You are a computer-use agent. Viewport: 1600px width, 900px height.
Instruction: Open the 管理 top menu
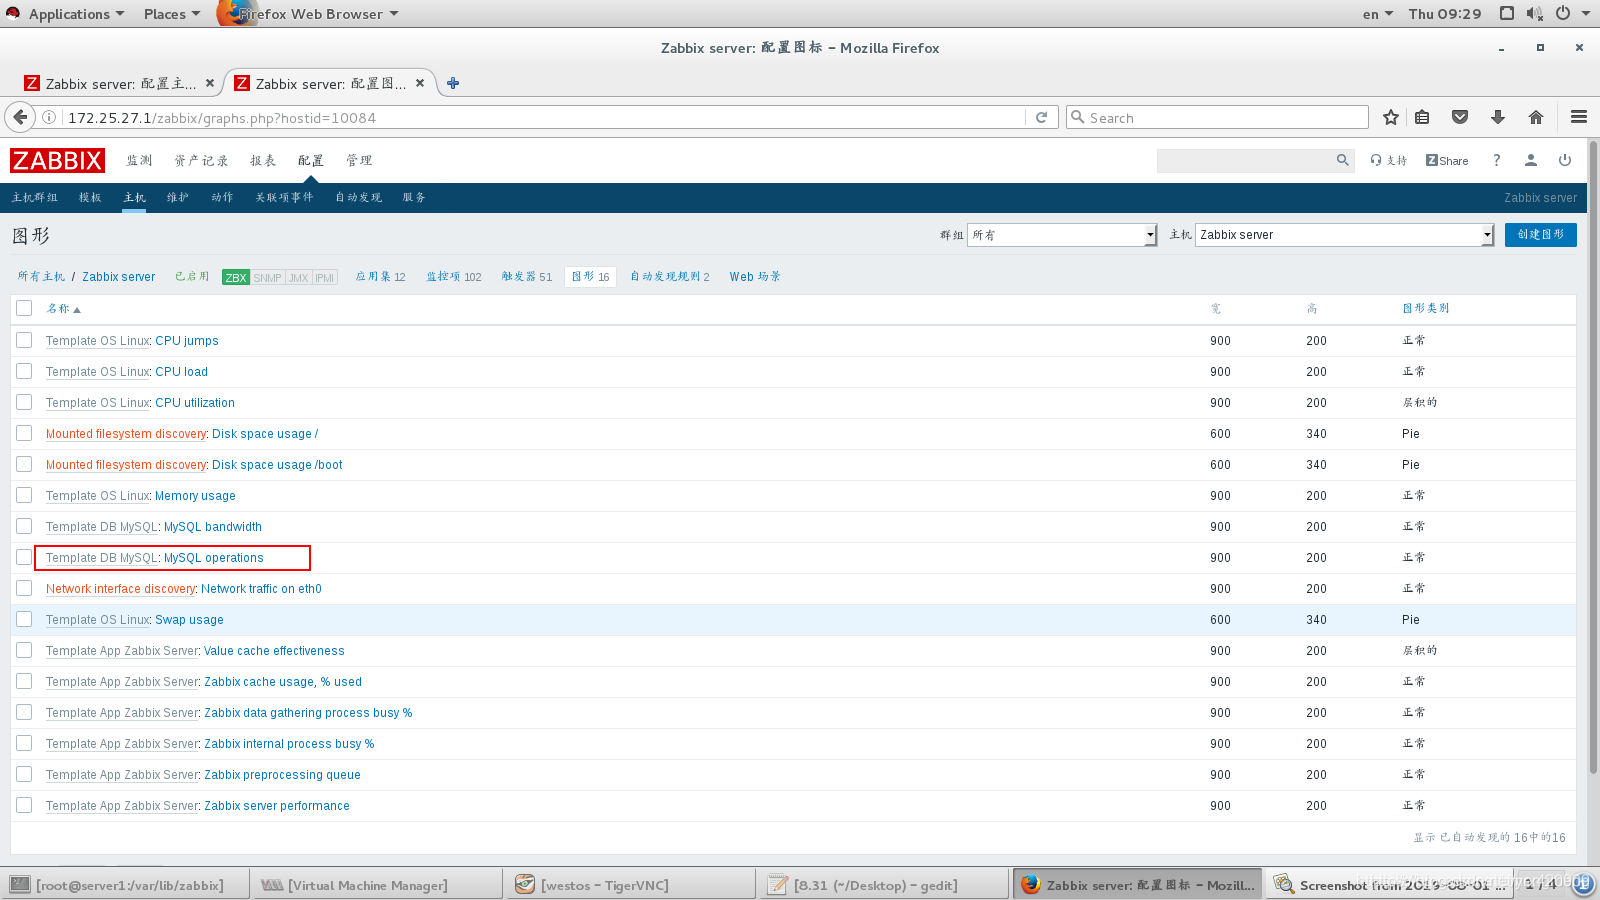pyautogui.click(x=359, y=160)
